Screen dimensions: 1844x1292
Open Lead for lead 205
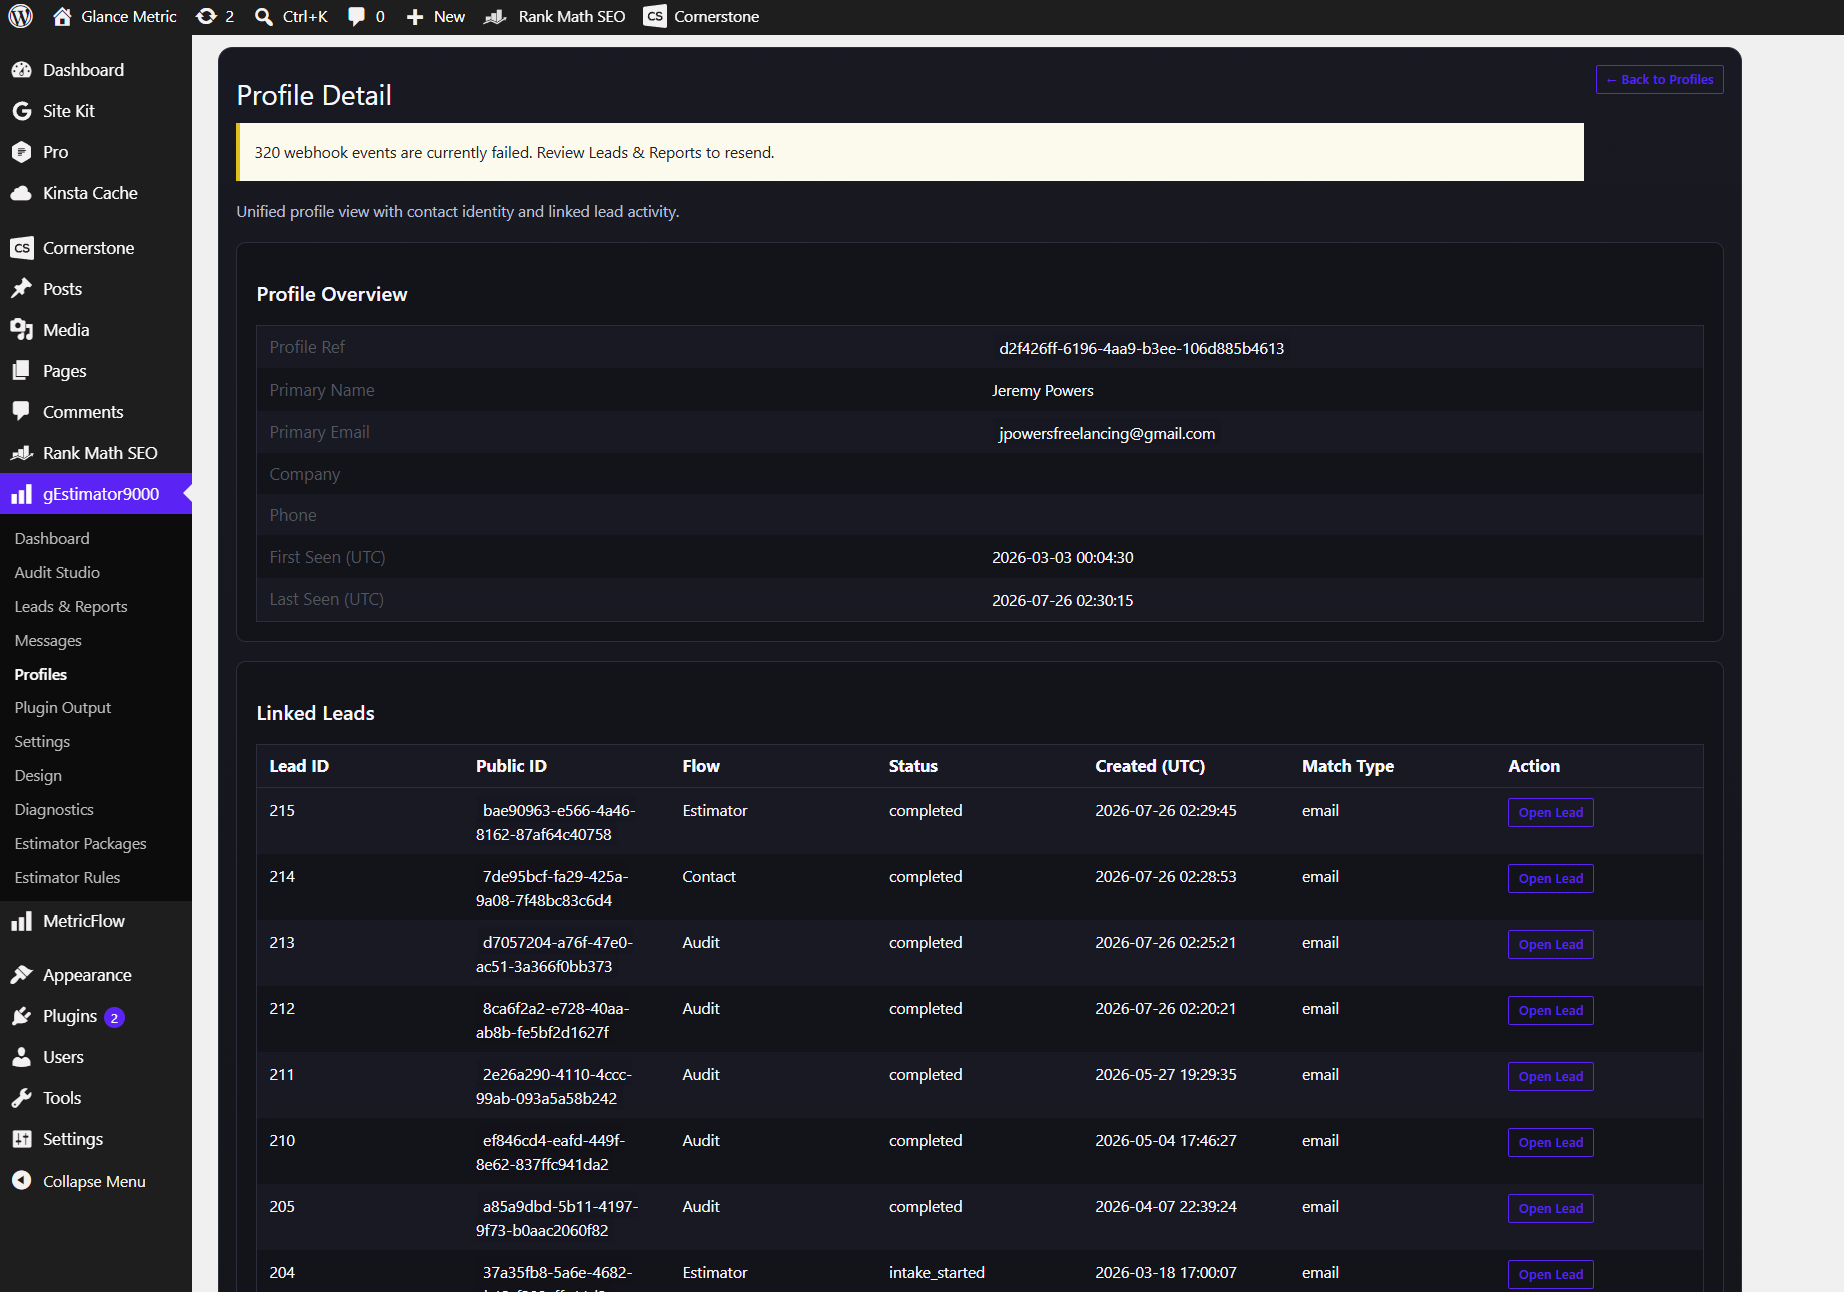tap(1550, 1209)
